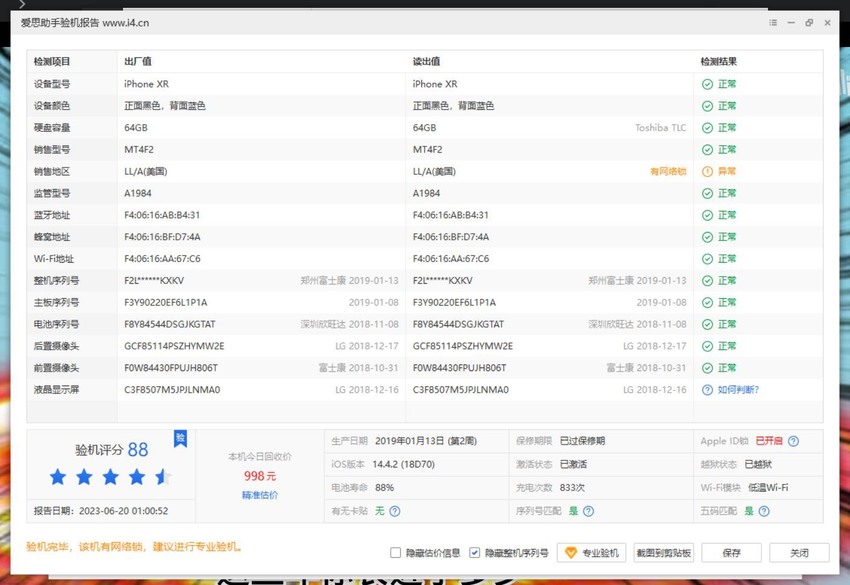
Task: Select the 已越狱 jailbreak status
Action: (758, 464)
